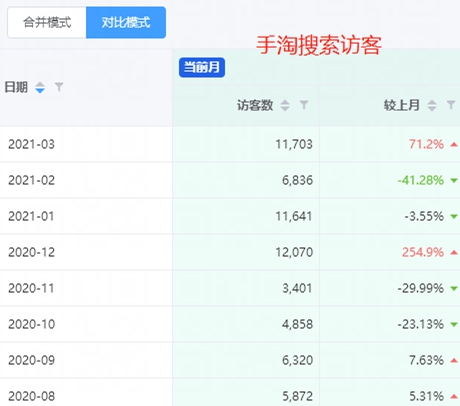Viewport: 460px width, 406px height.
Task: Click the 7.63% change value
Action: pyautogui.click(x=426, y=360)
